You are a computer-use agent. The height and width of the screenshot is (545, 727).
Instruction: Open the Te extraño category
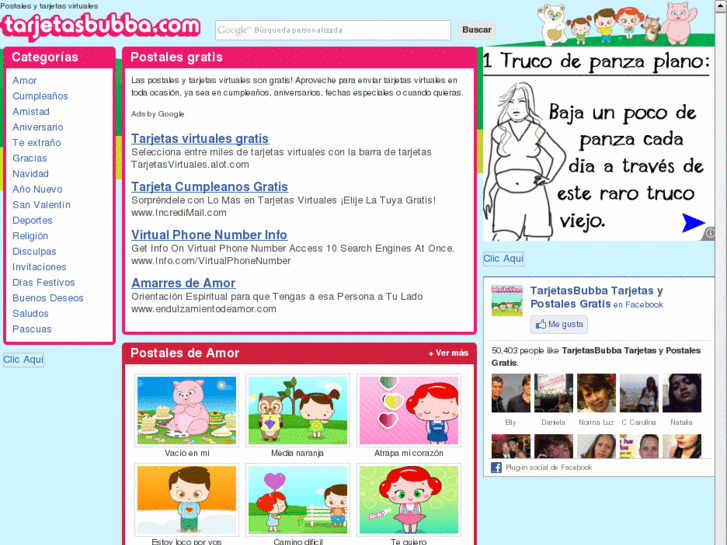37,143
